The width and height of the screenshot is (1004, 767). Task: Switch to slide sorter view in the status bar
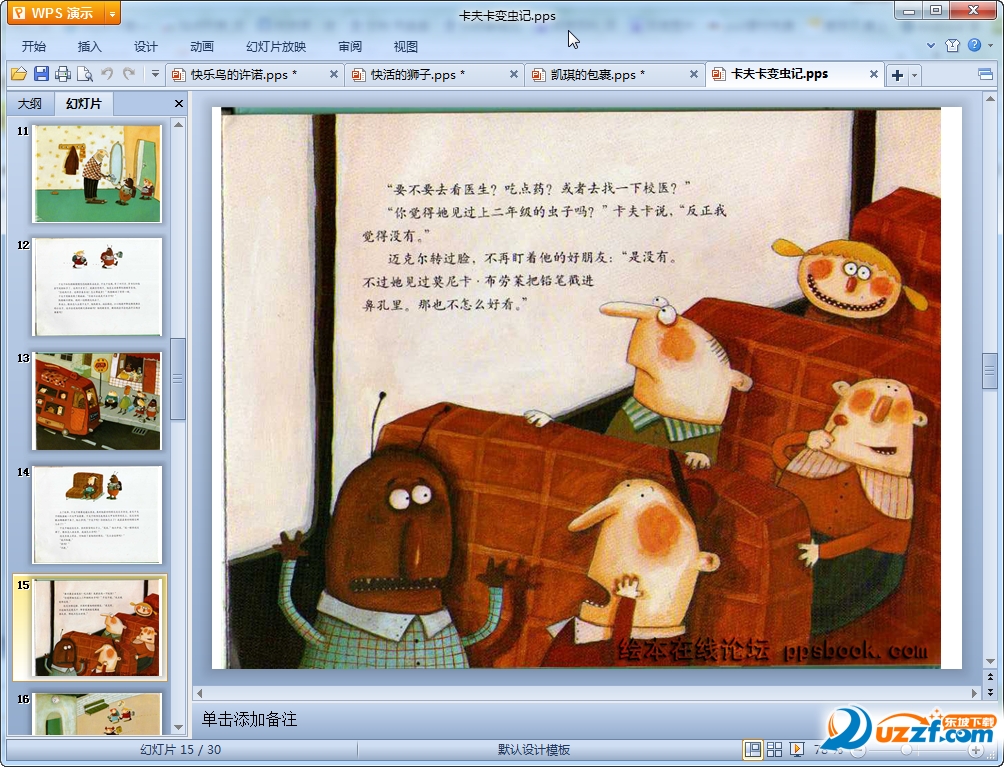pos(774,750)
